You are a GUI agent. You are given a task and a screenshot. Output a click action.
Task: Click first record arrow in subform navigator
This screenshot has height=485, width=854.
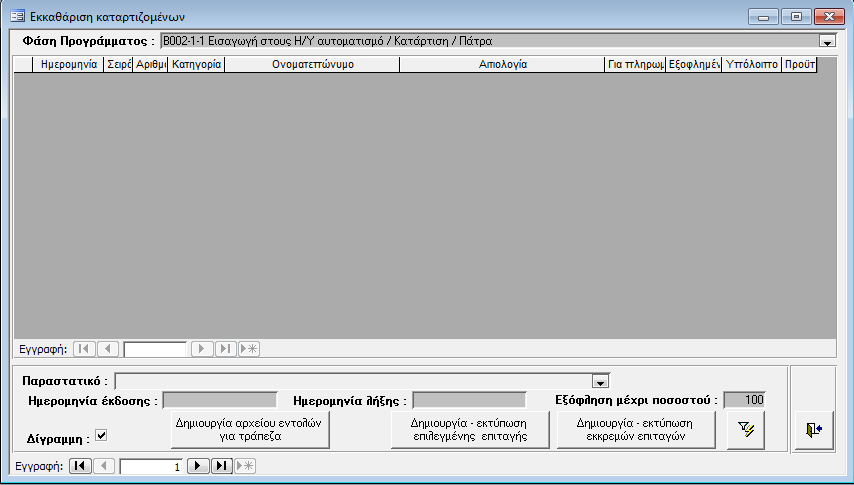pyautogui.click(x=84, y=349)
